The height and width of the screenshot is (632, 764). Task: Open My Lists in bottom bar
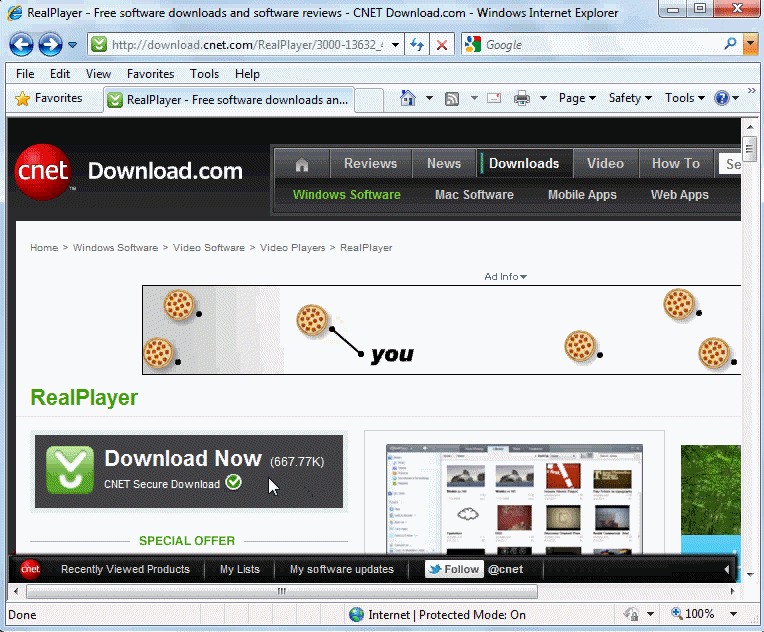point(240,569)
